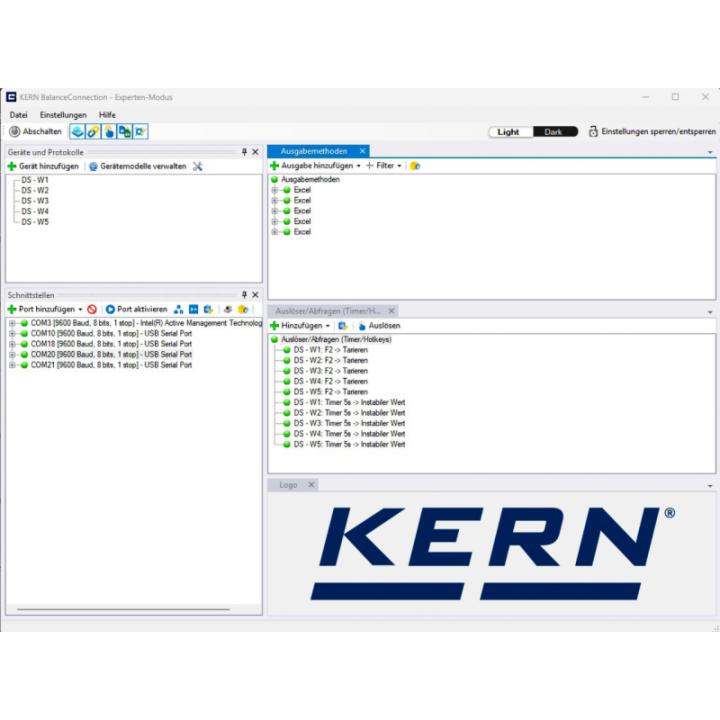Switch theme to Light
Viewport: 720px width, 720px height.
tap(508, 132)
